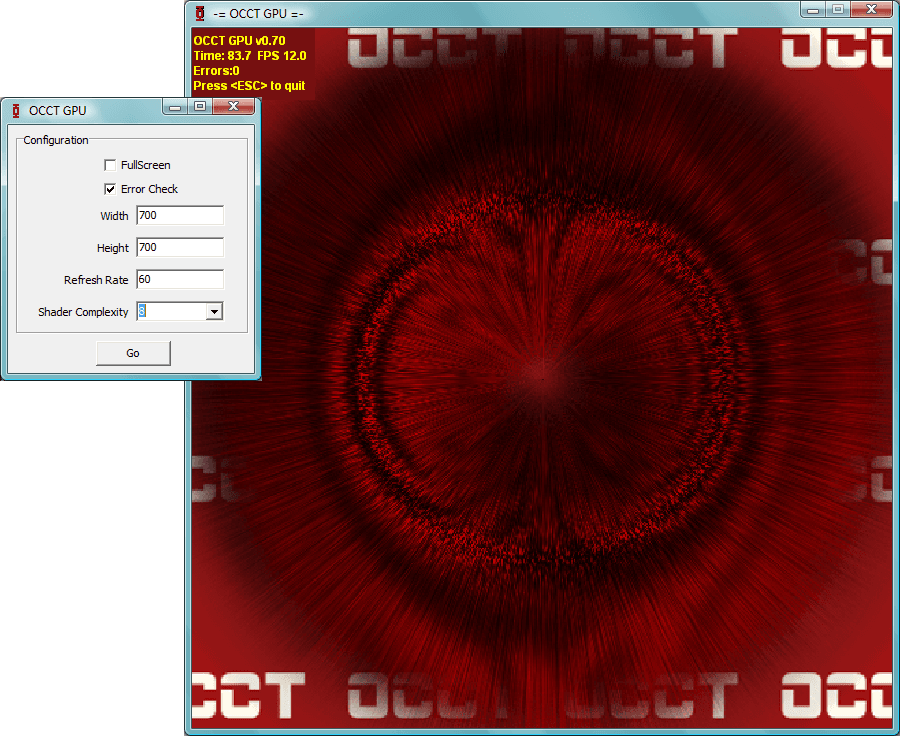The image size is (900, 736).
Task: Click the Refresh Rate label
Action: [96, 280]
